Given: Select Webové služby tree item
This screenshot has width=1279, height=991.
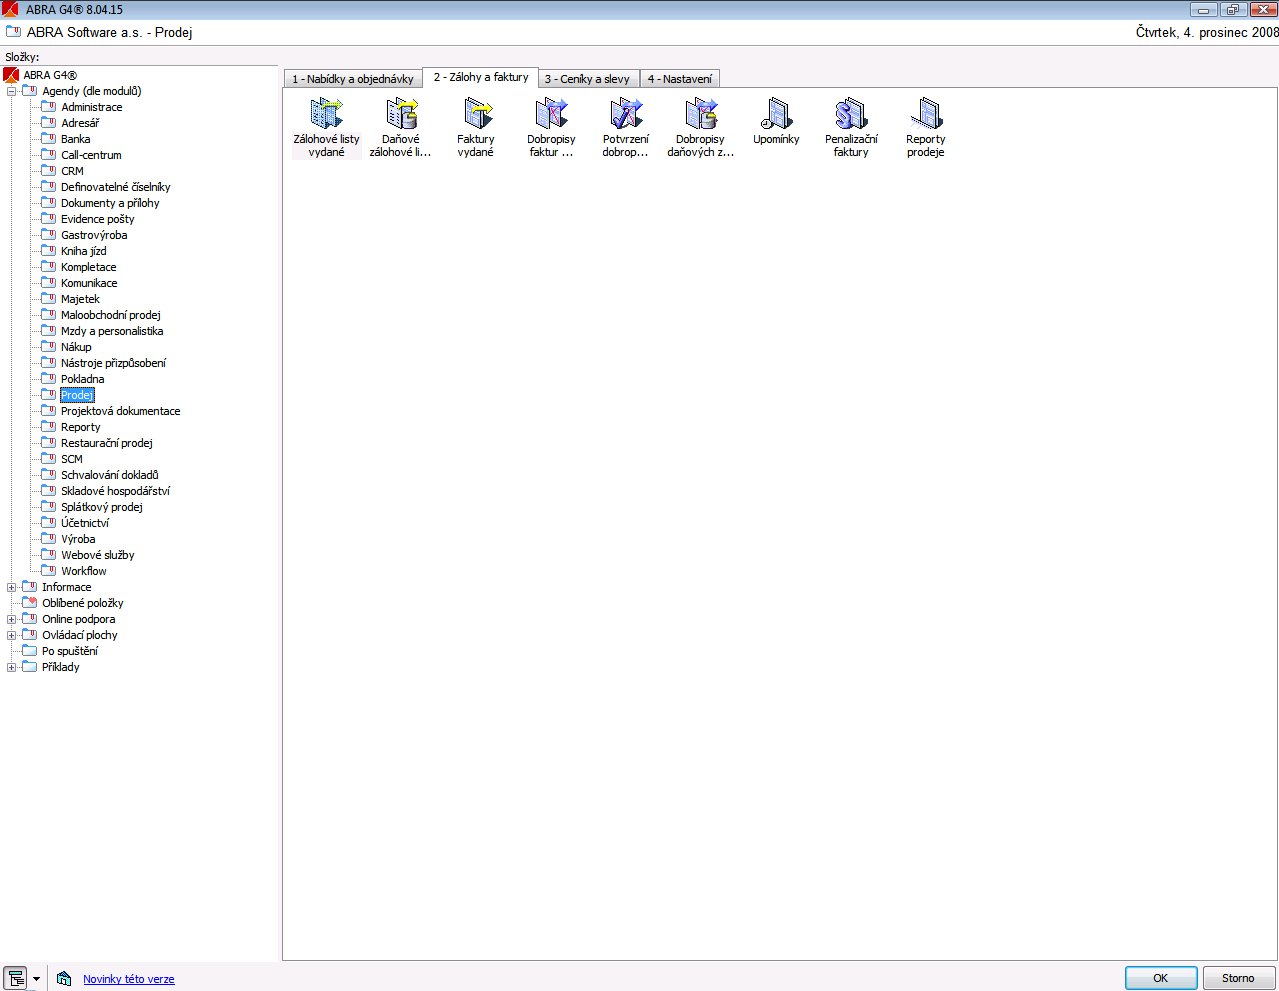Looking at the screenshot, I should pos(98,555).
